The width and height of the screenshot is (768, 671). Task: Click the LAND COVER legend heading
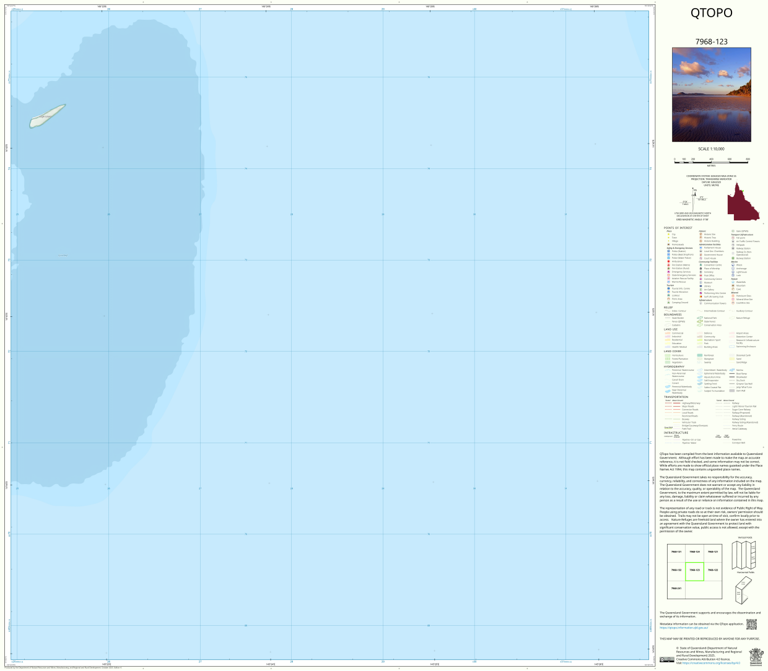click(672, 351)
